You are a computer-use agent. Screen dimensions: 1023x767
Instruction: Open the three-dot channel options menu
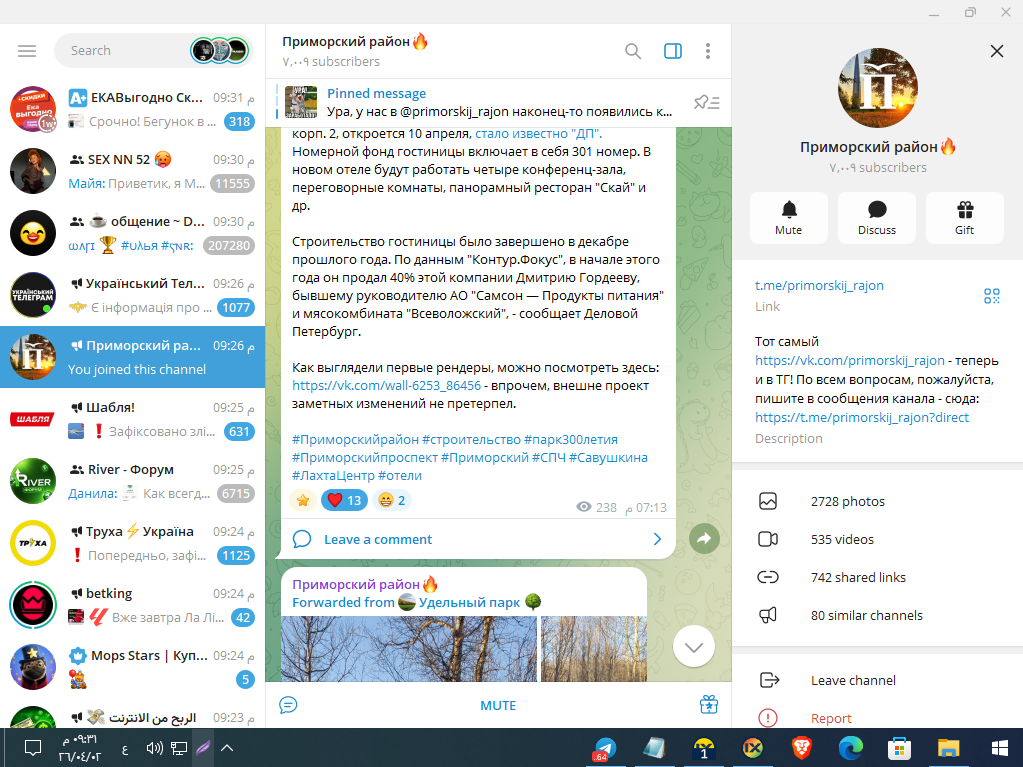coord(708,51)
